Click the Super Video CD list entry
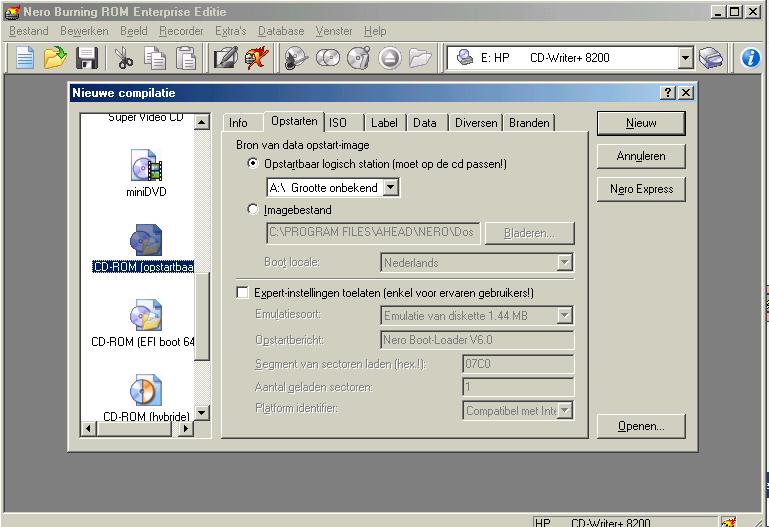This screenshot has height=527, width=769. point(146,118)
